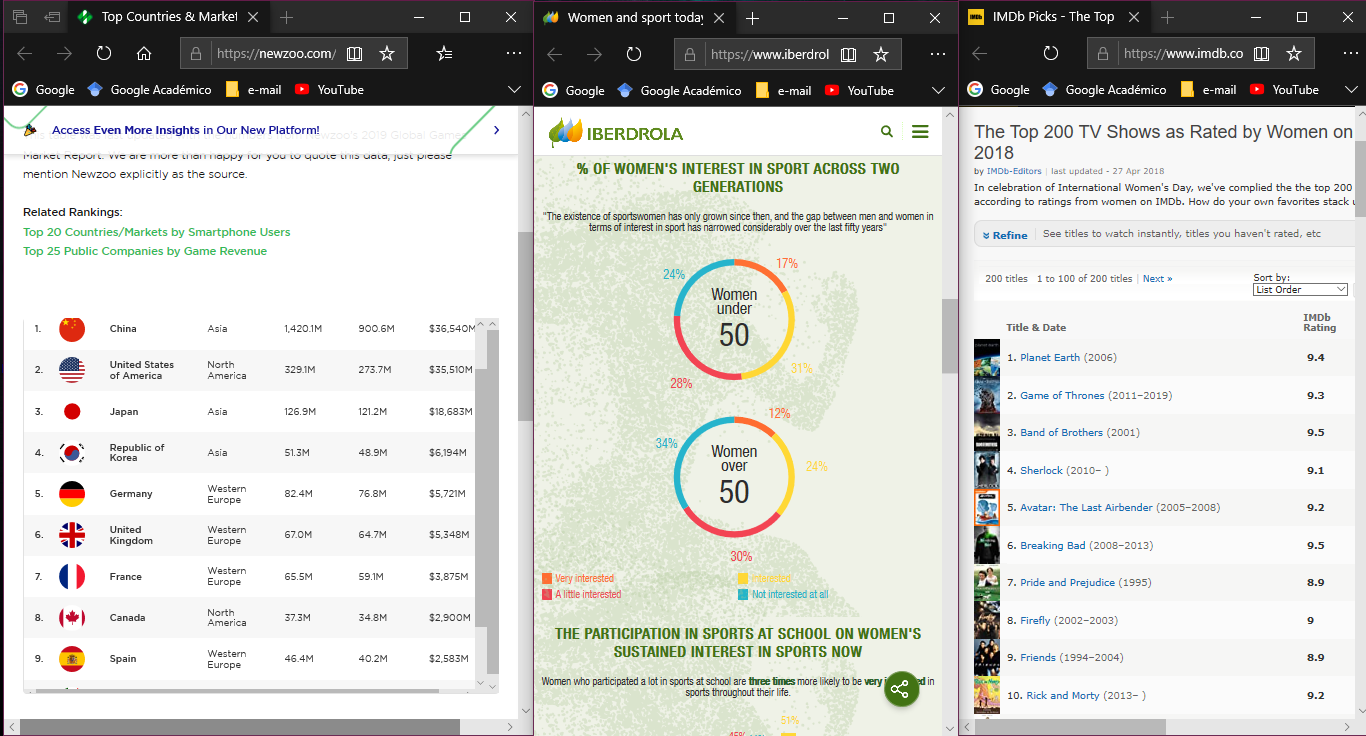
Task: Expand Access Even More Insights banner arrow
Action: pos(497,130)
